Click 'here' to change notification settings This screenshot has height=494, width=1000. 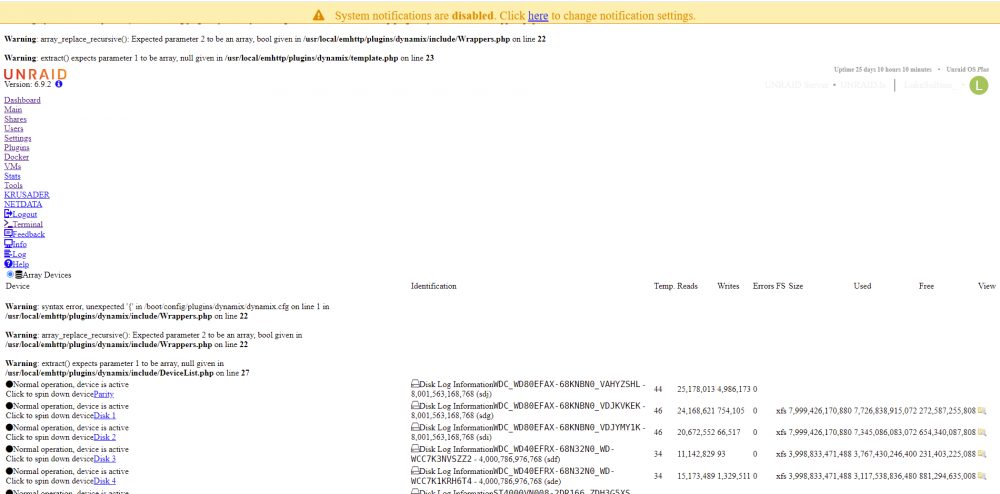(538, 15)
